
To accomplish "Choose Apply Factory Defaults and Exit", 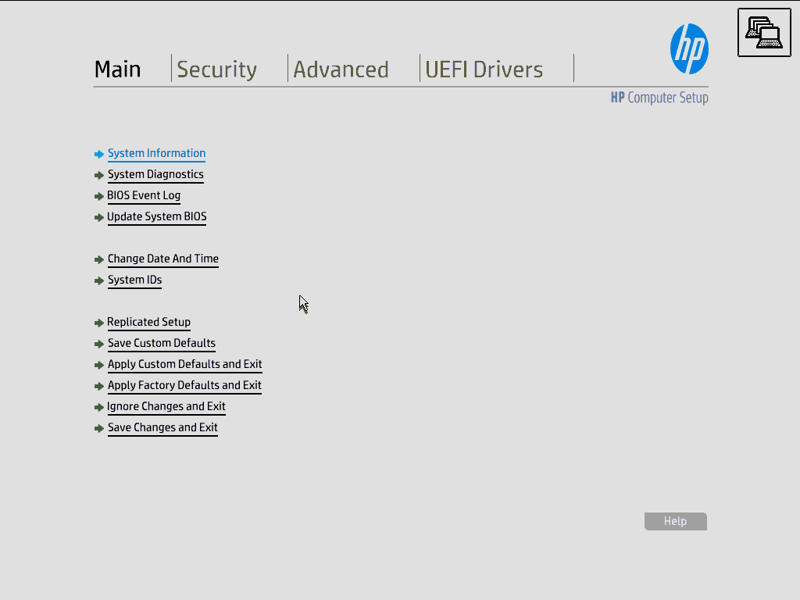I will [x=184, y=385].
